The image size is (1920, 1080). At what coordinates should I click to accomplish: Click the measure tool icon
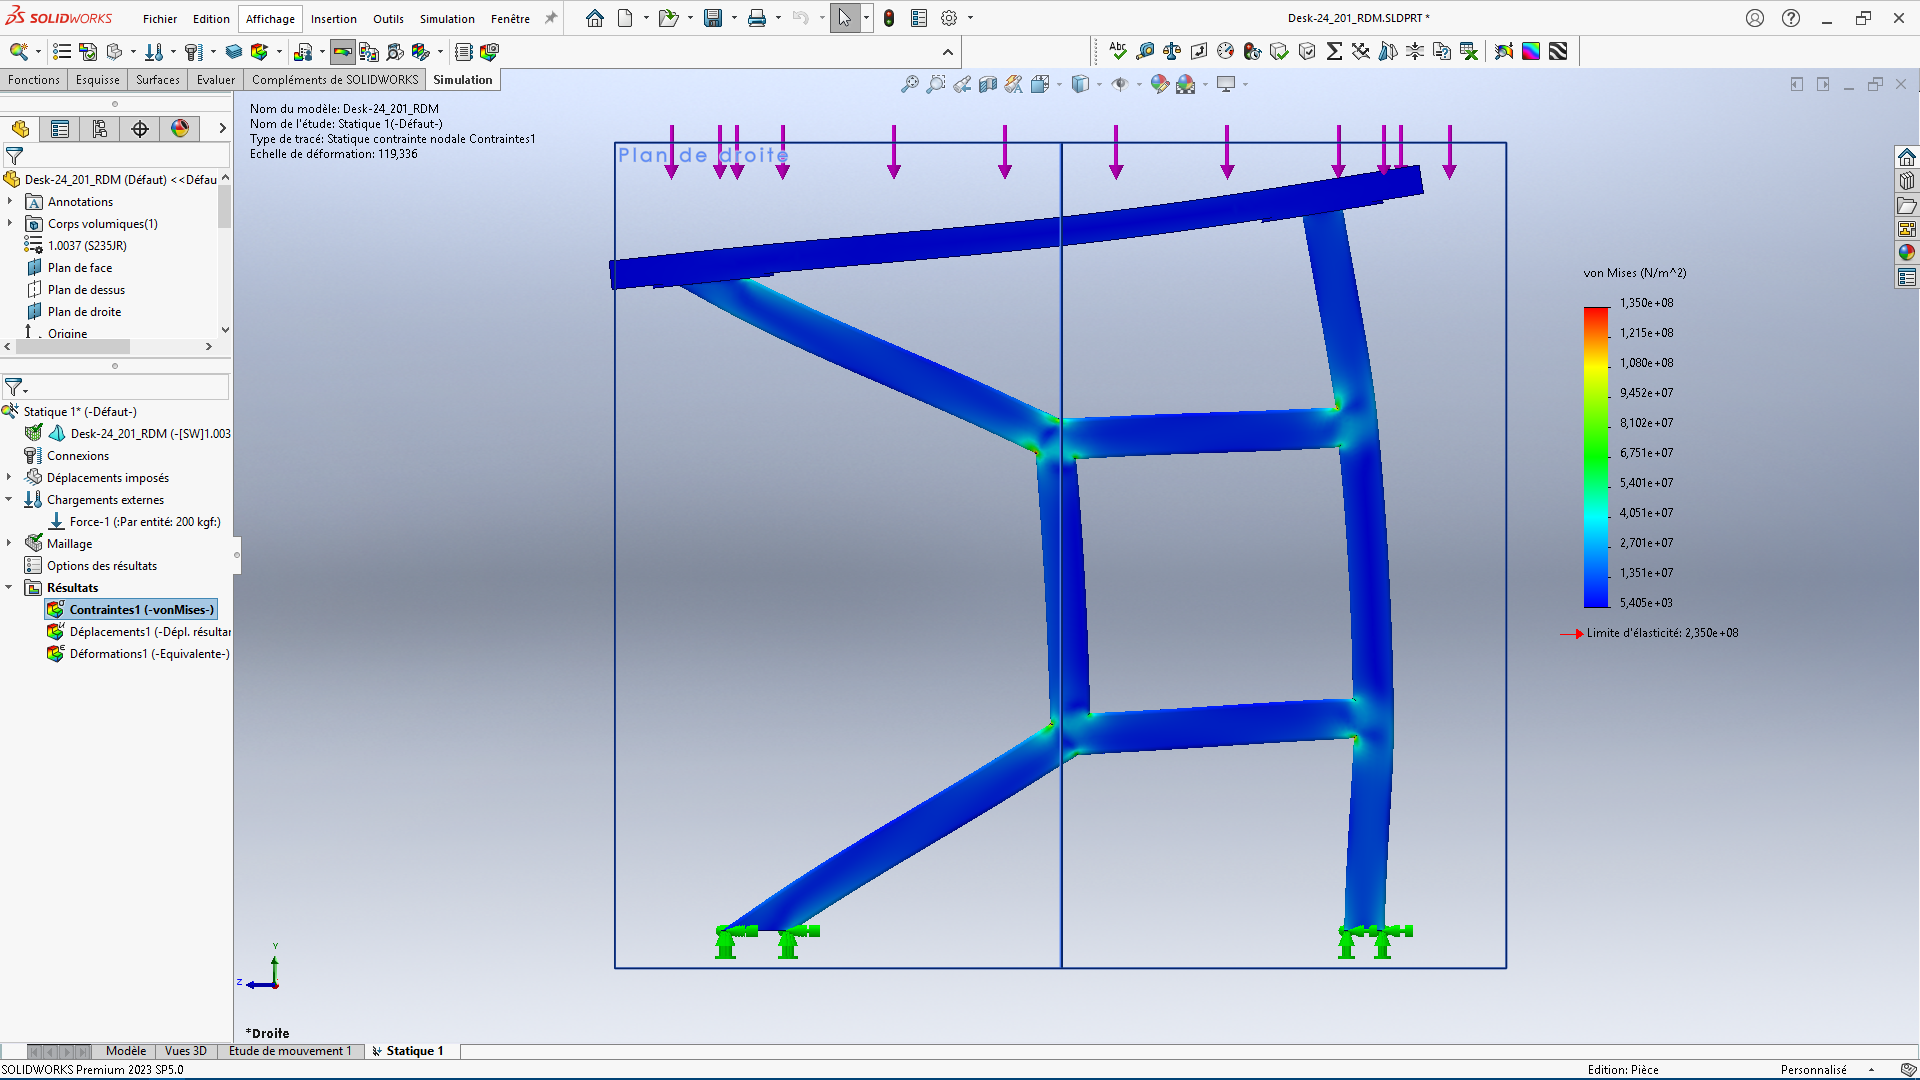coord(1145,51)
